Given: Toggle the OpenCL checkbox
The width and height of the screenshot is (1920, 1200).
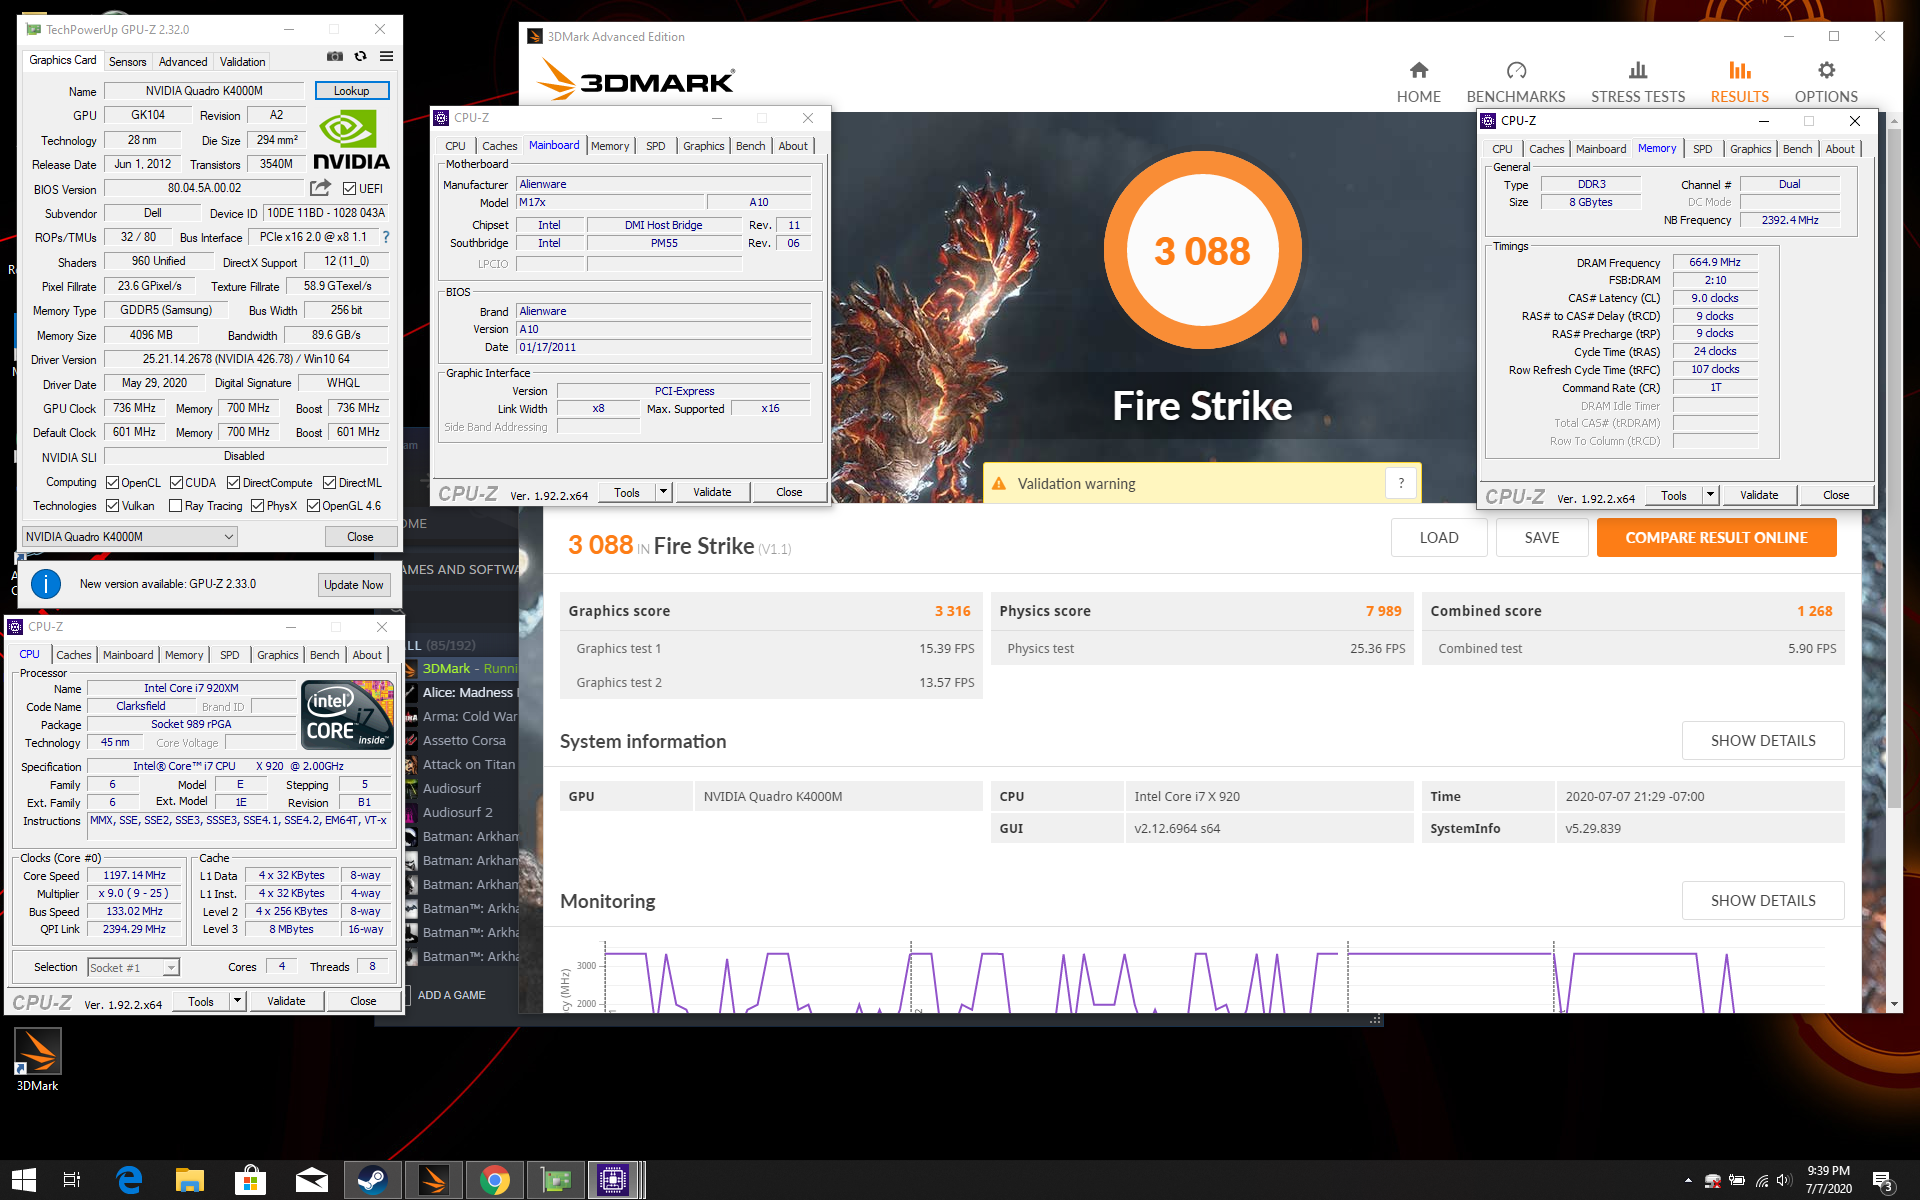Looking at the screenshot, I should coord(113,482).
